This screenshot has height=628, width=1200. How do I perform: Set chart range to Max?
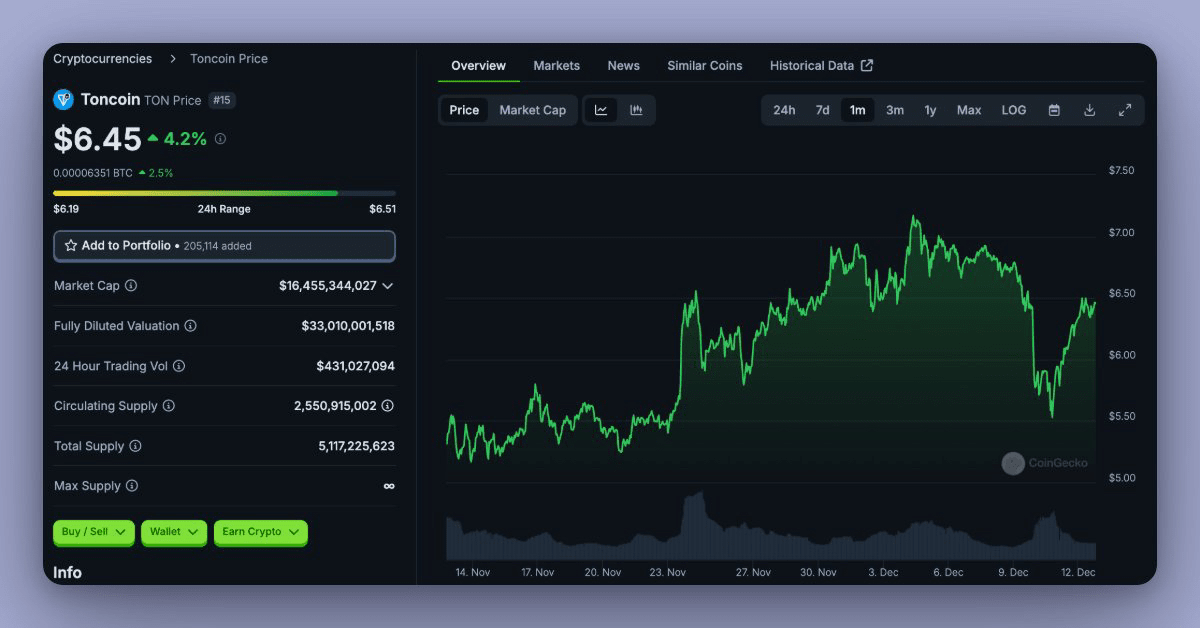(x=969, y=110)
